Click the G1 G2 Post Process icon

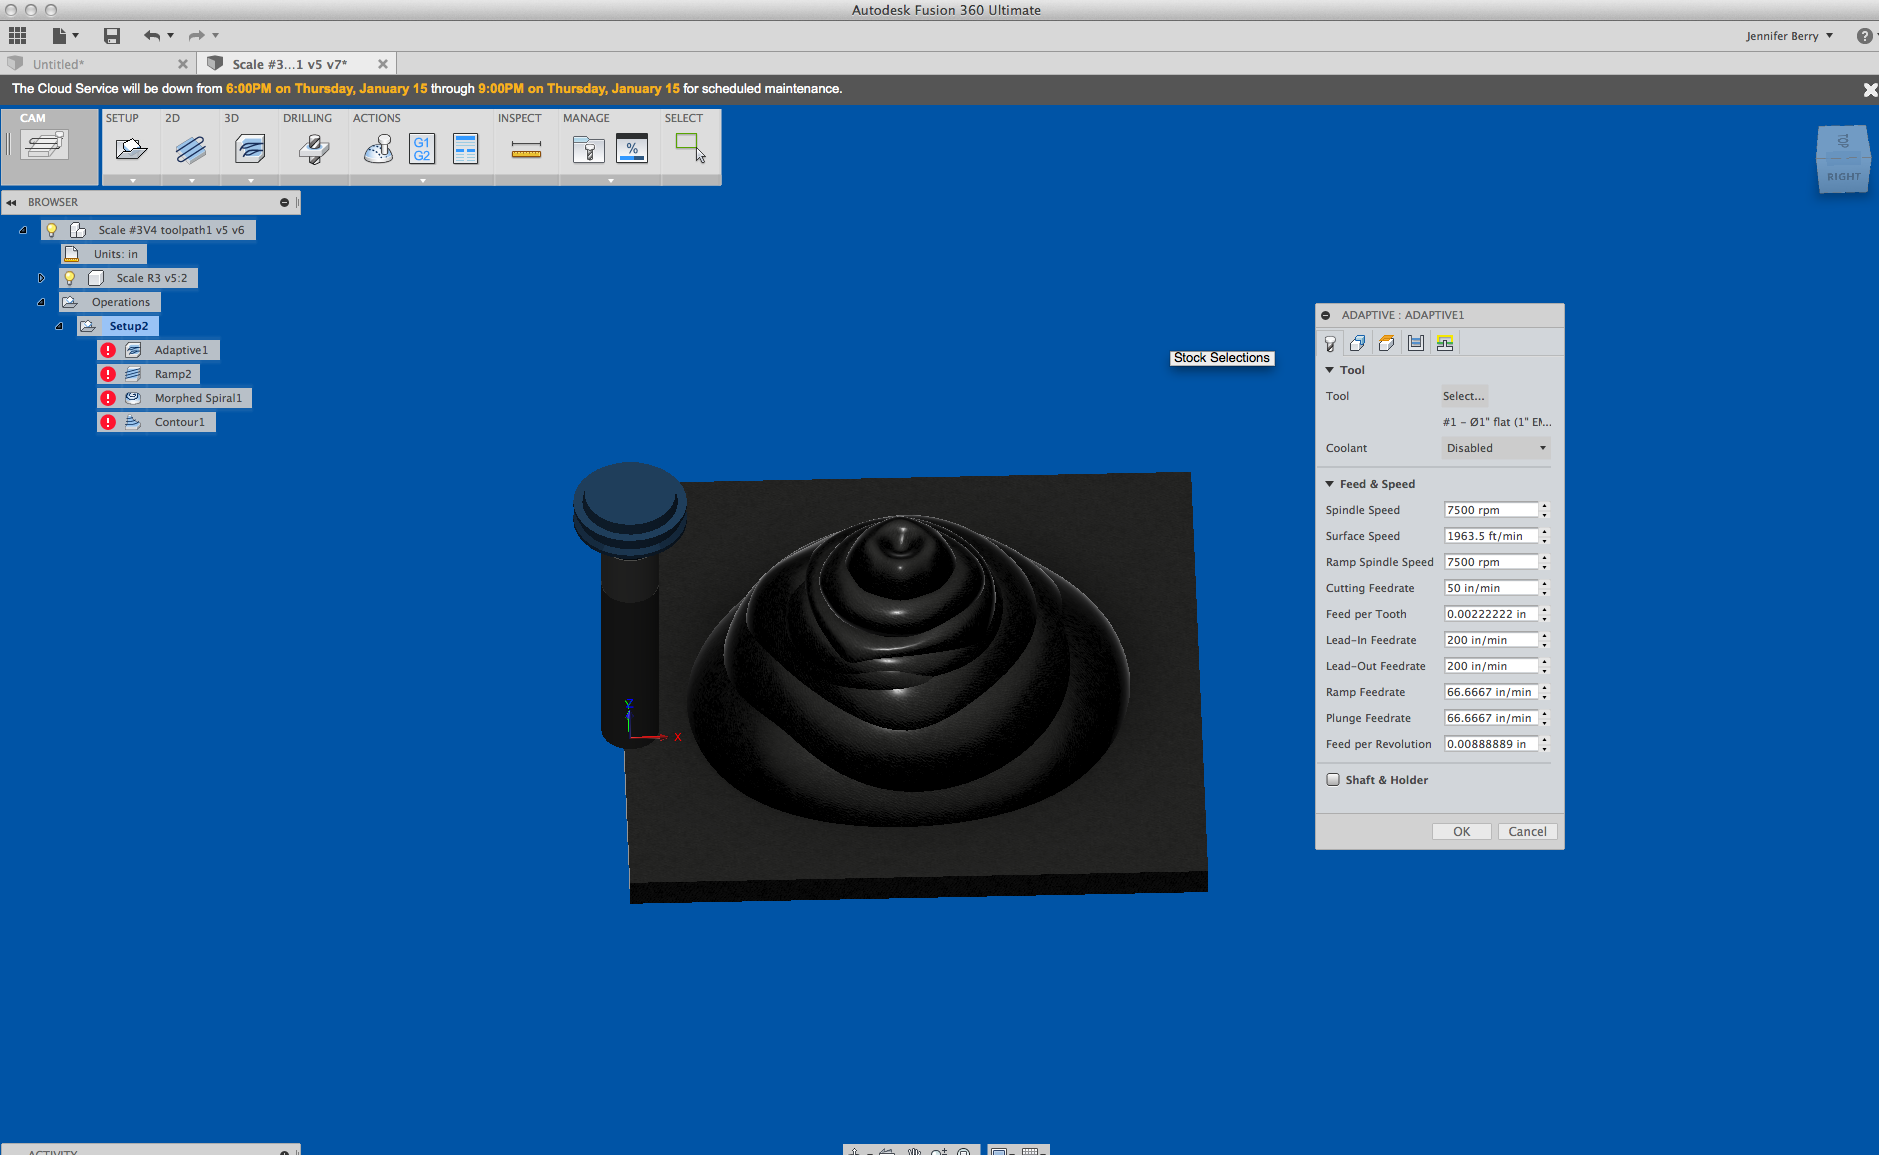(x=422, y=149)
